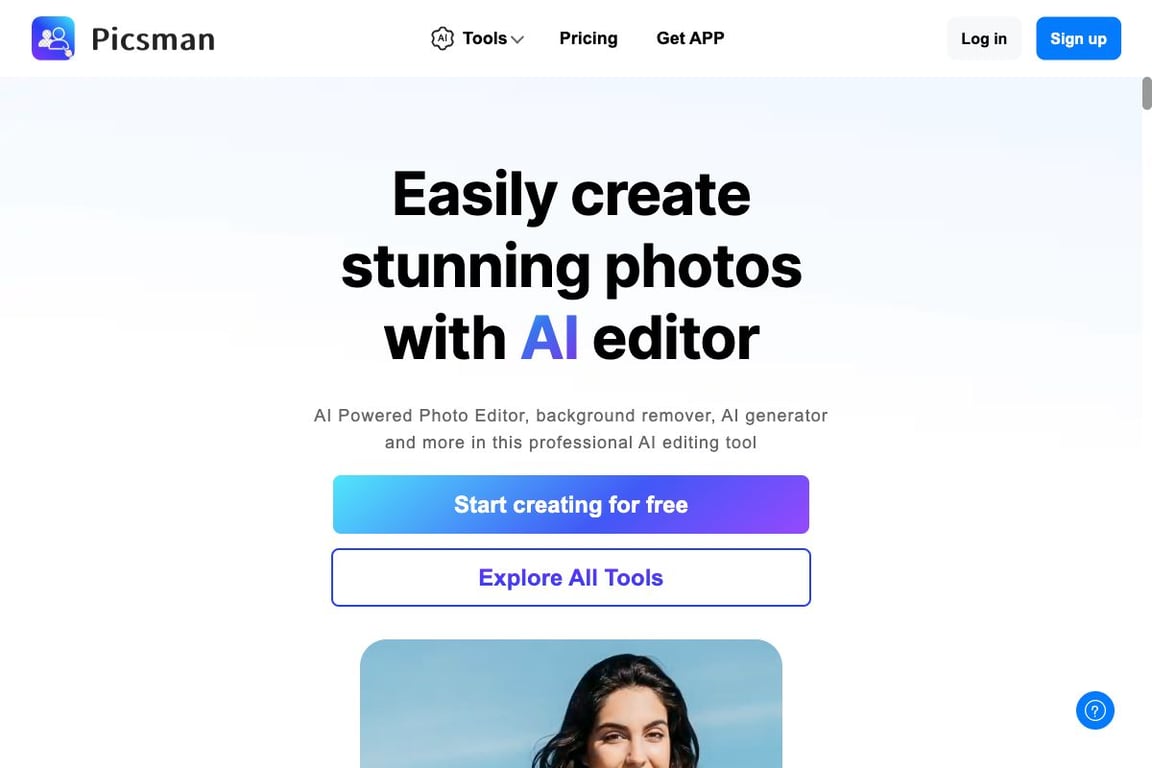Click the page scrollbar thumb
Screen dimensions: 1152x768
(x=1146, y=93)
